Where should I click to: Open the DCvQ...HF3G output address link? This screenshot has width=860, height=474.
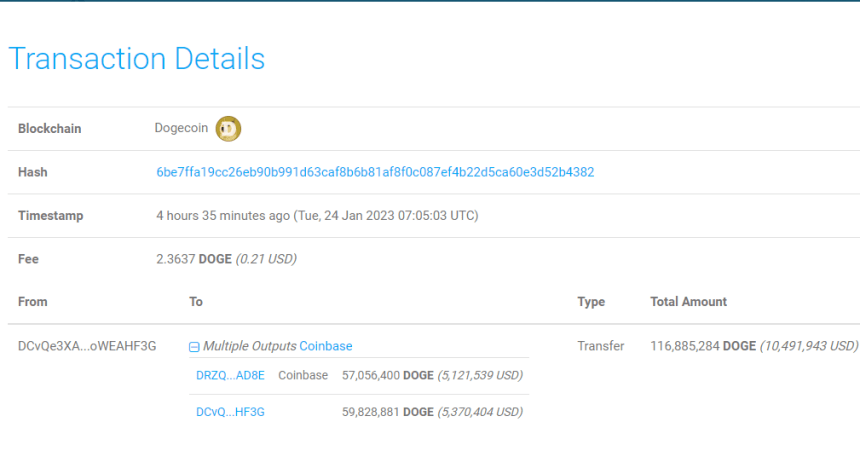(230, 412)
